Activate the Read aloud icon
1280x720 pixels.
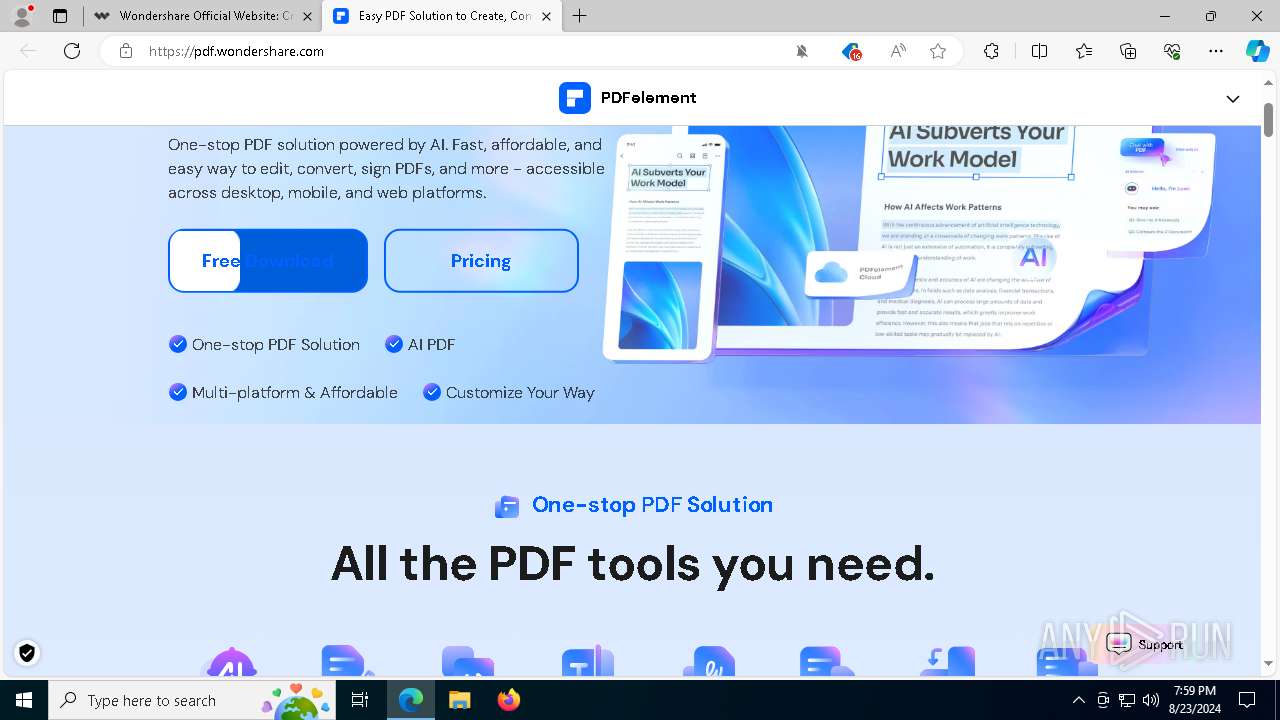[x=898, y=51]
